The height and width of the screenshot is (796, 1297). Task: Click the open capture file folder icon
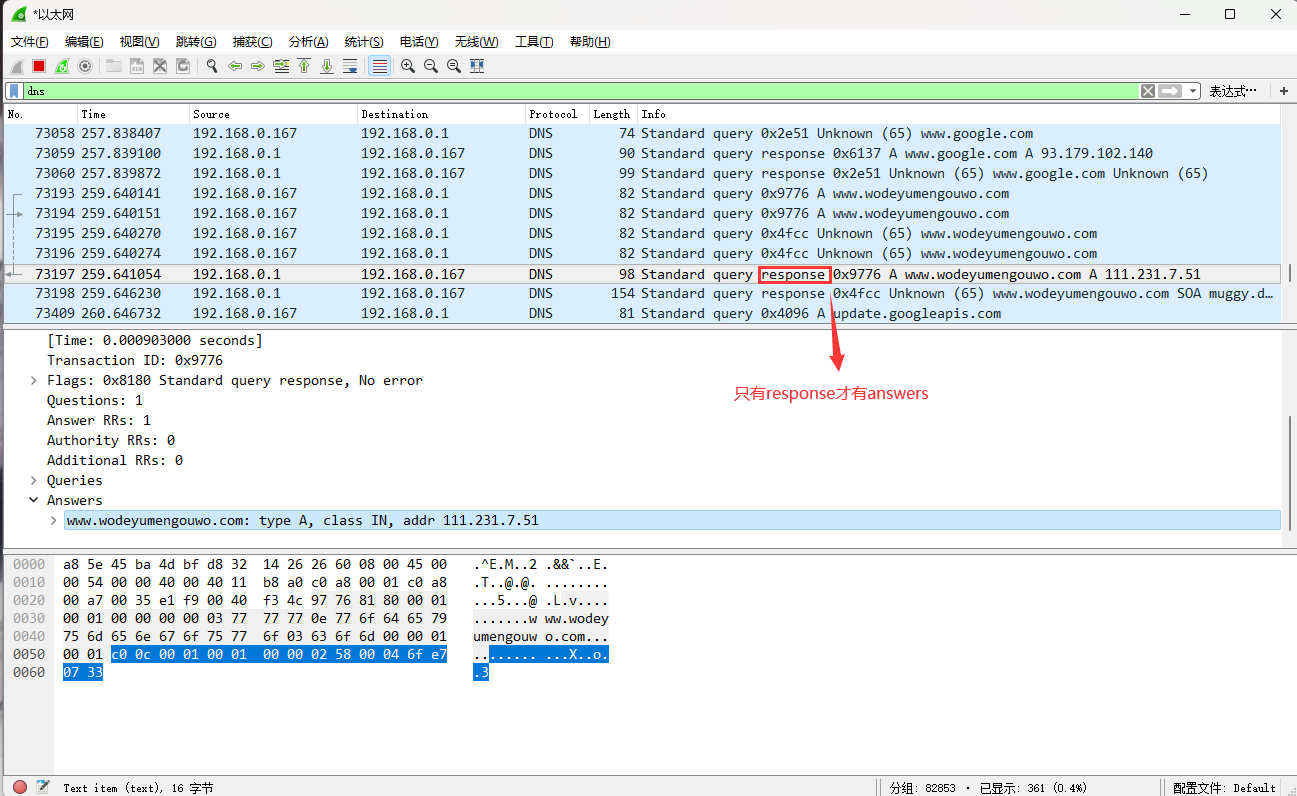pos(114,66)
